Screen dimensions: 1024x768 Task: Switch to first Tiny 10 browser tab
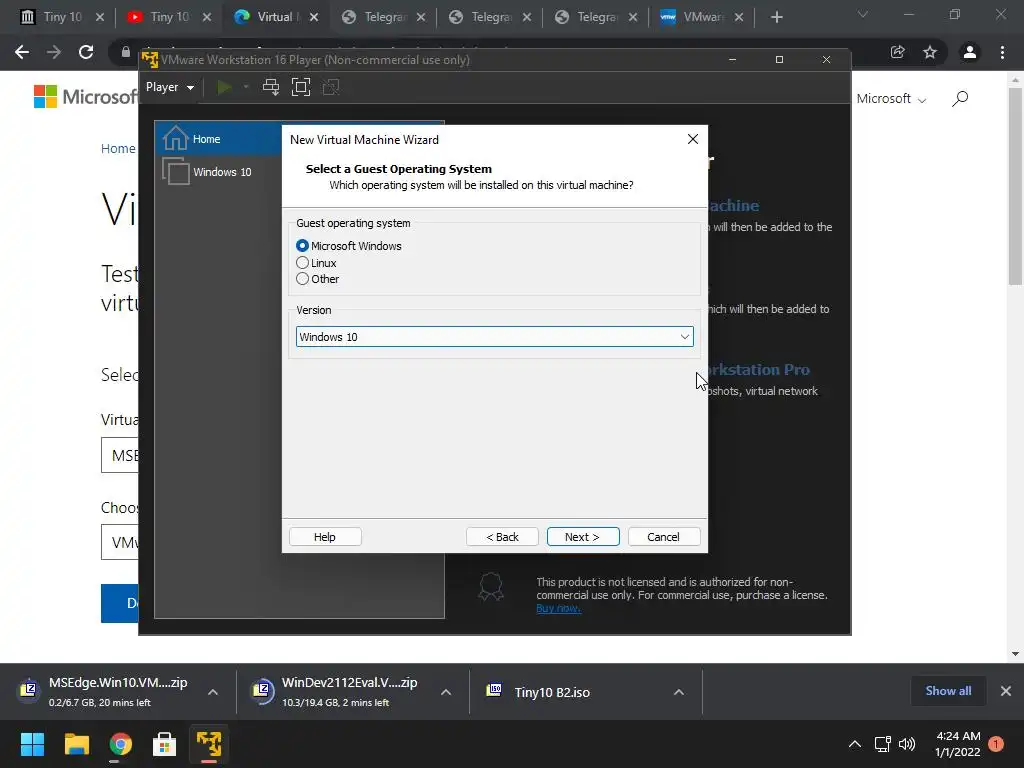coord(63,17)
